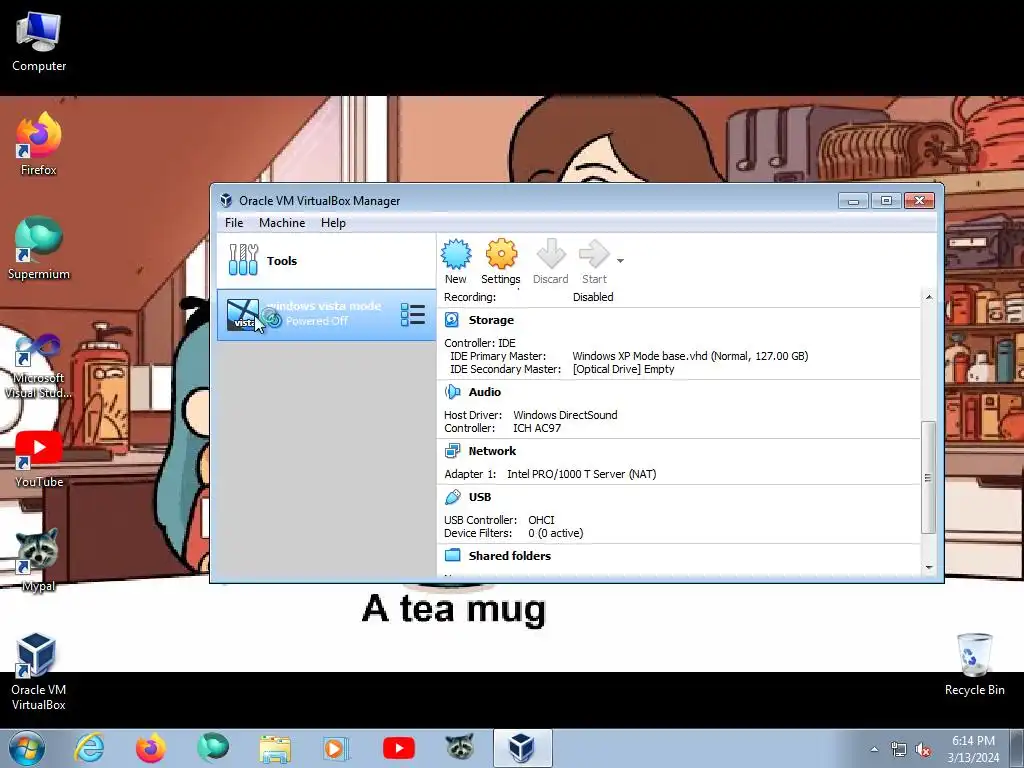Launch Firefox from the taskbar

[x=151, y=748]
